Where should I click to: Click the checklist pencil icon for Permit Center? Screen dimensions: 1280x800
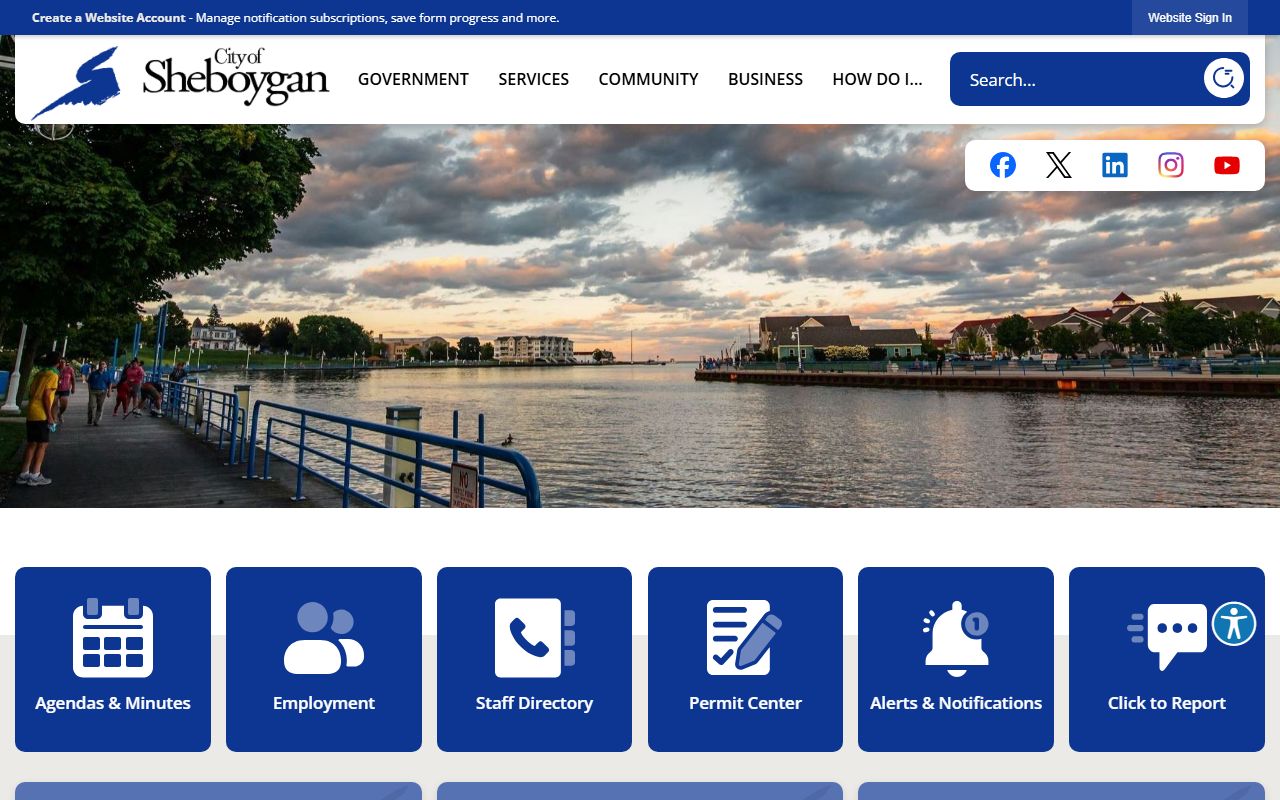tap(745, 637)
